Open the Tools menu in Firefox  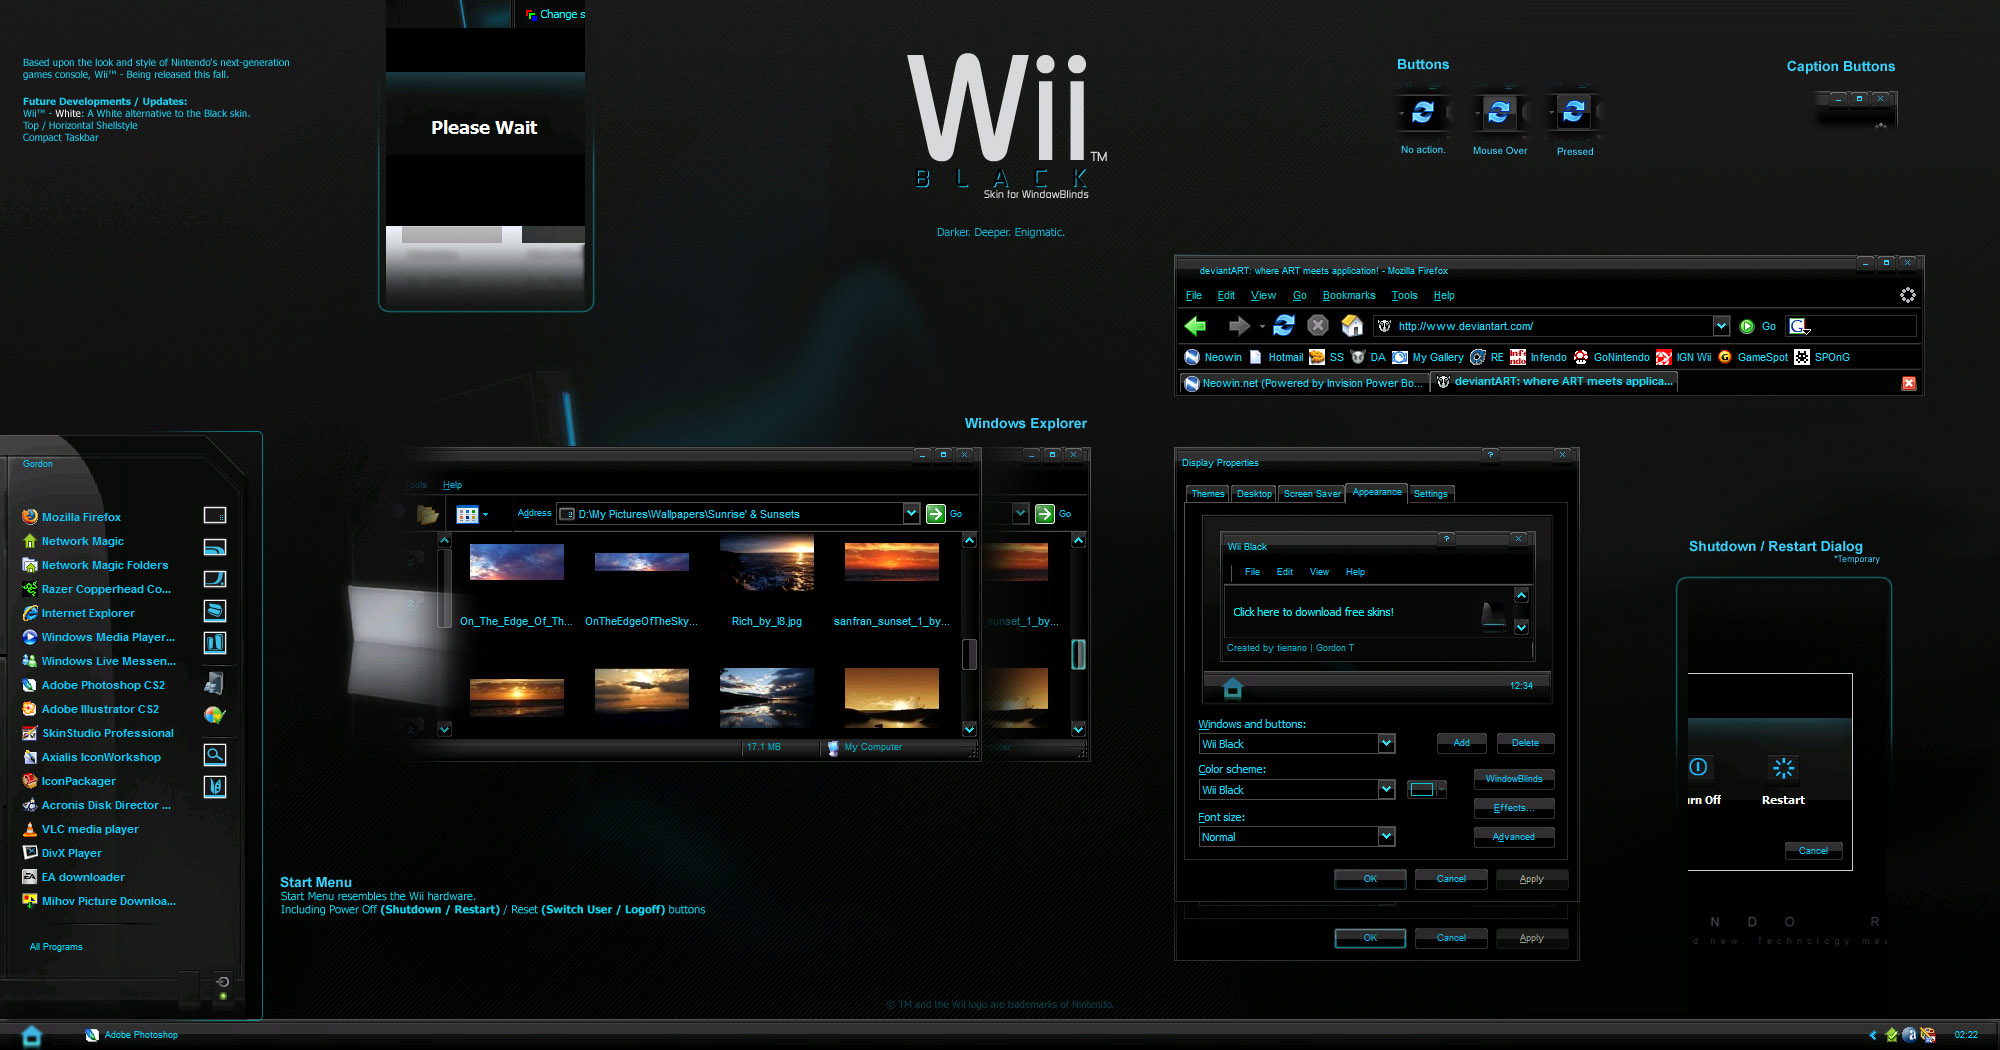pyautogui.click(x=1404, y=296)
